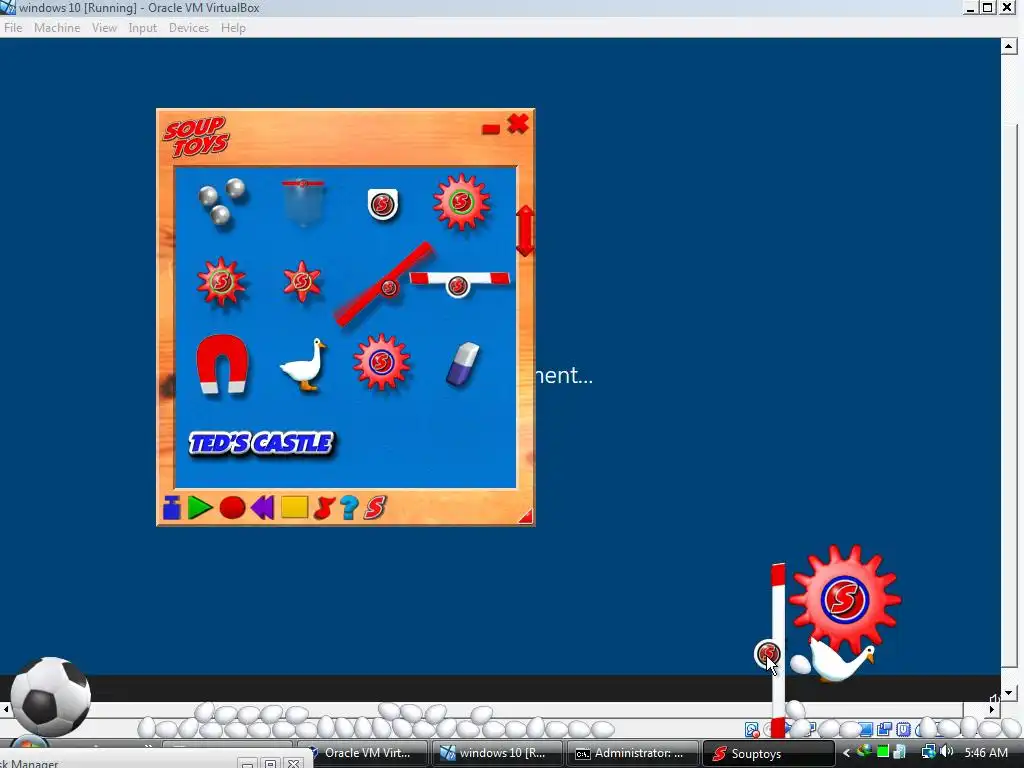The image size is (1024, 768).
Task: Open the Machine menu
Action: 57,28
